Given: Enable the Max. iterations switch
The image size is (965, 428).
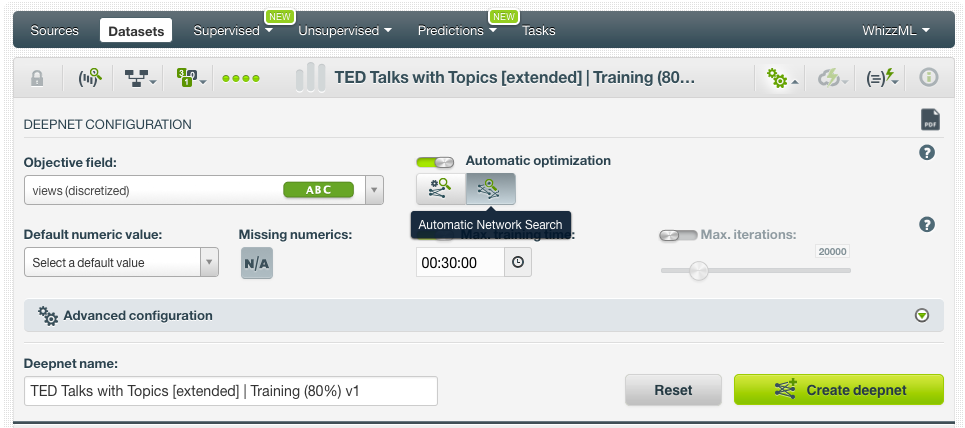Looking at the screenshot, I should click(677, 235).
